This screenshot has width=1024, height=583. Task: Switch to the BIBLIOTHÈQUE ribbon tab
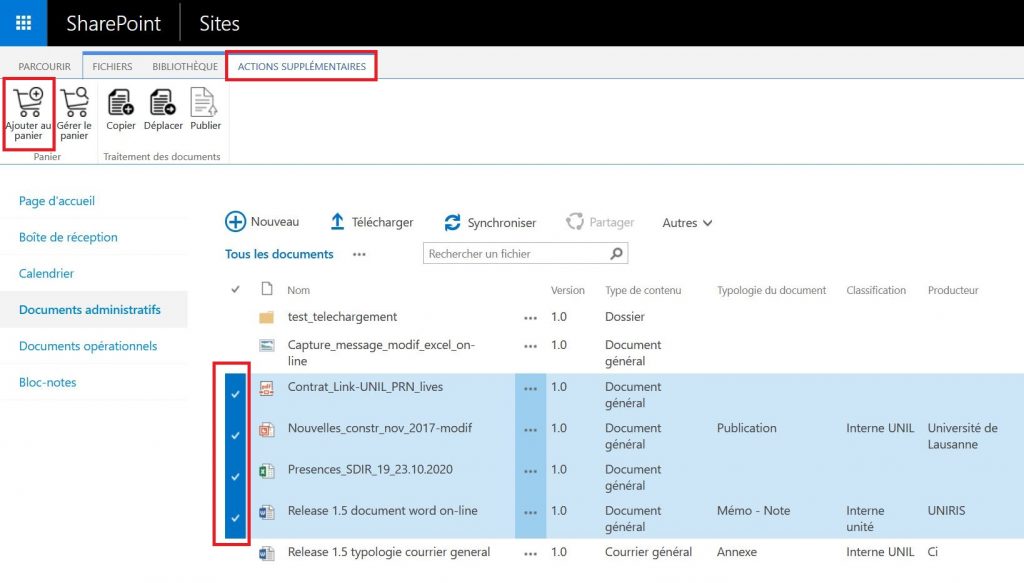(185, 67)
